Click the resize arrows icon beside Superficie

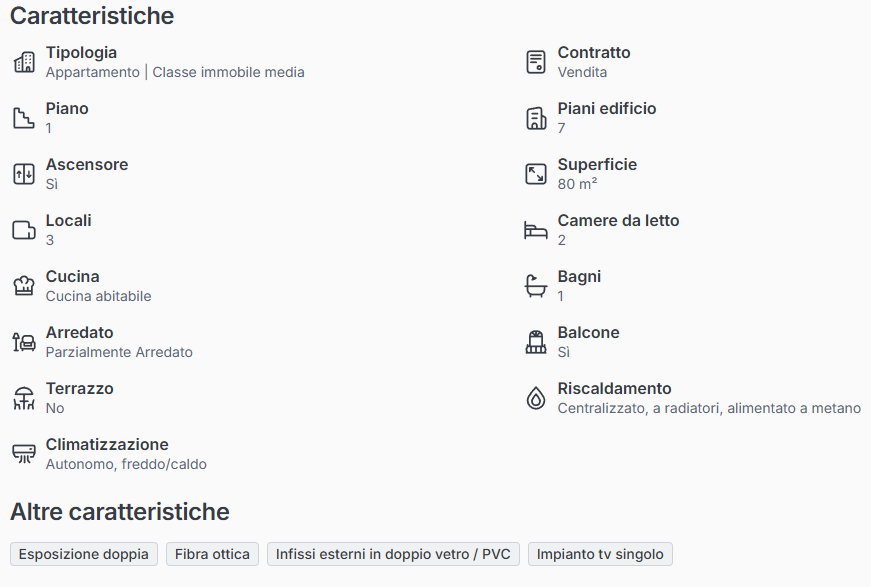[x=536, y=174]
